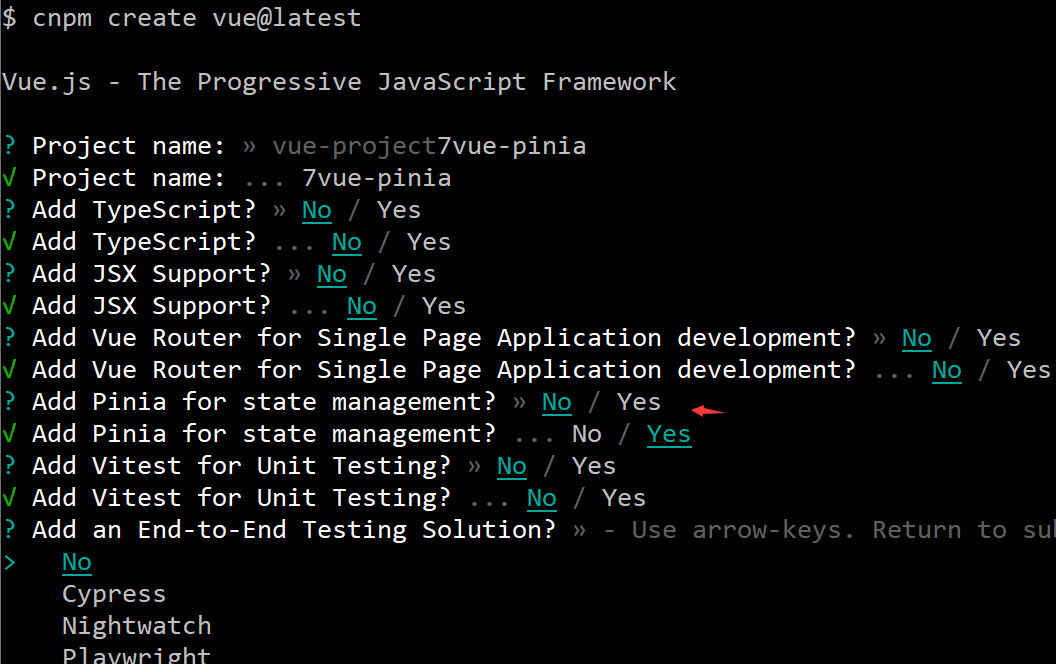1056x664 pixels.
Task: Choose Yes next to the red arrow
Action: pos(639,402)
